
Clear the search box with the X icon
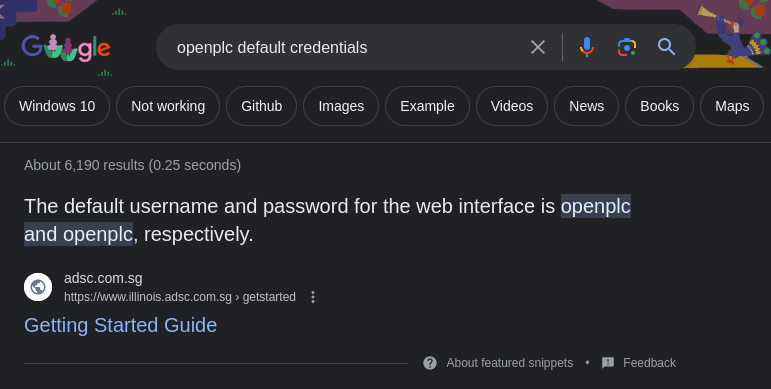click(x=538, y=47)
